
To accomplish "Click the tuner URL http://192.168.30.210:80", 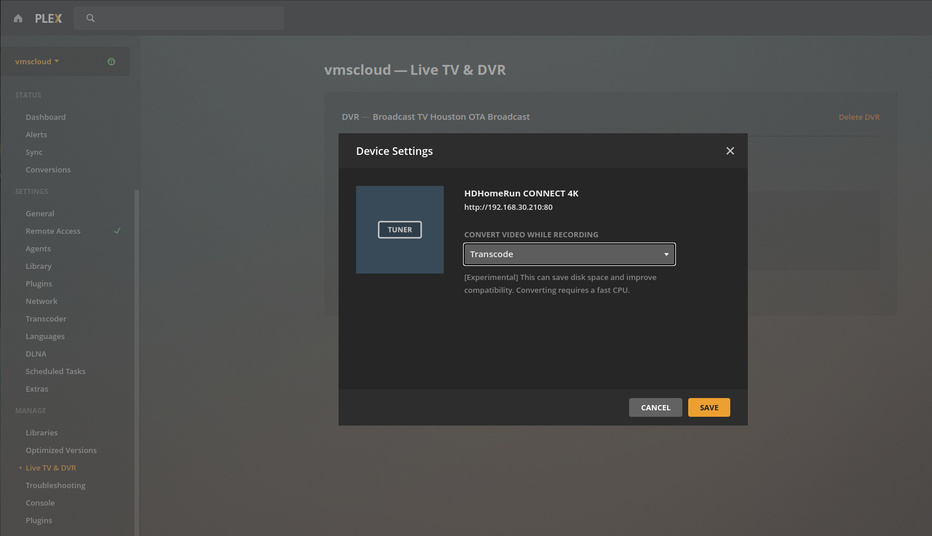I will pyautogui.click(x=508, y=207).
